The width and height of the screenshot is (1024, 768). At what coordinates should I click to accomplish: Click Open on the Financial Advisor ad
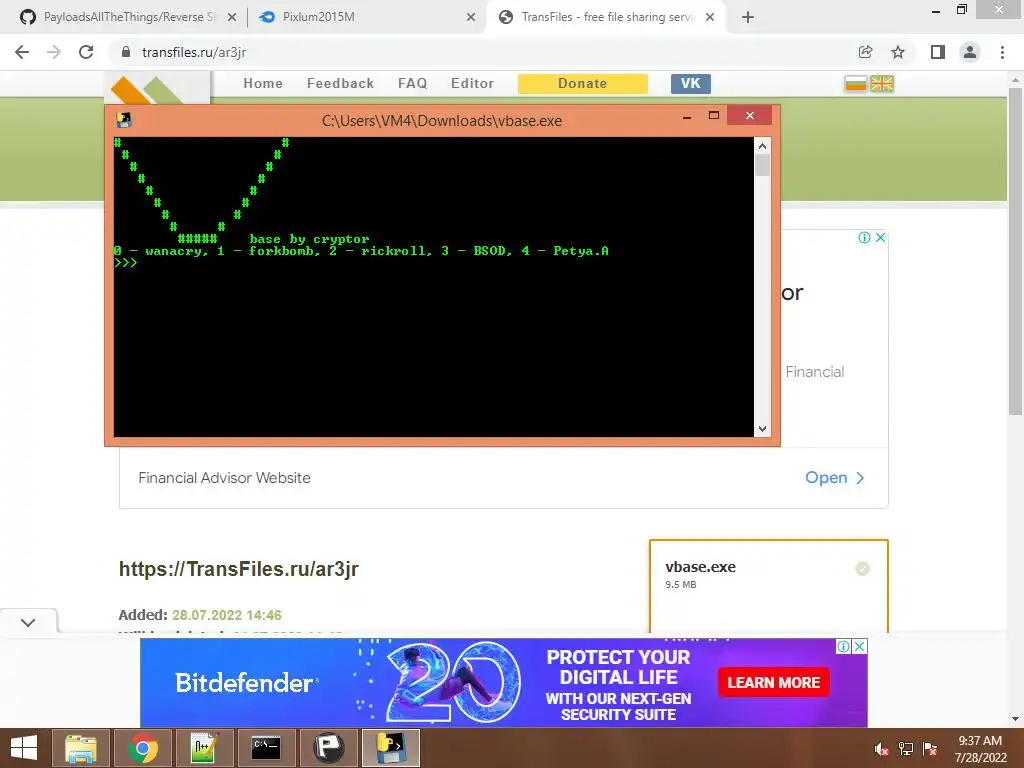click(835, 478)
